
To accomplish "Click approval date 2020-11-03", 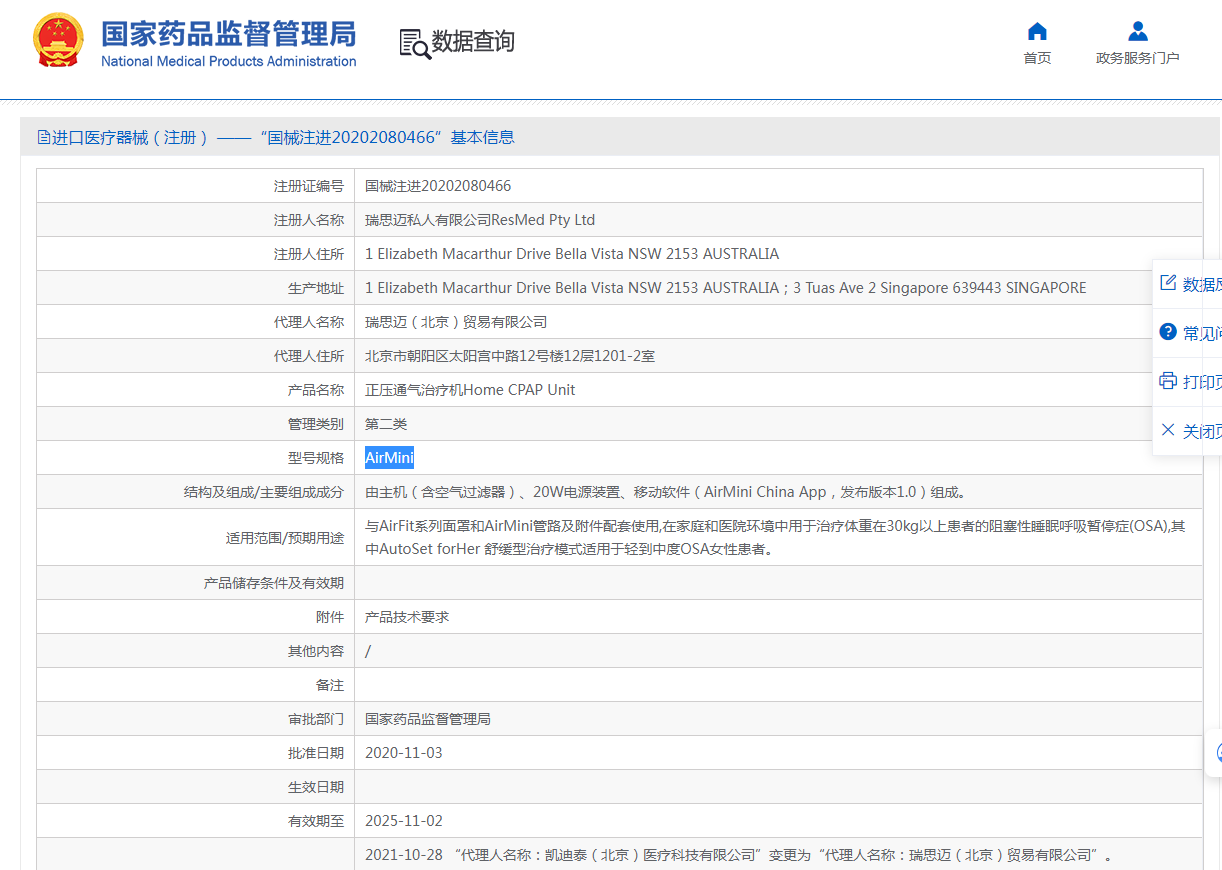I will click(x=404, y=753).
